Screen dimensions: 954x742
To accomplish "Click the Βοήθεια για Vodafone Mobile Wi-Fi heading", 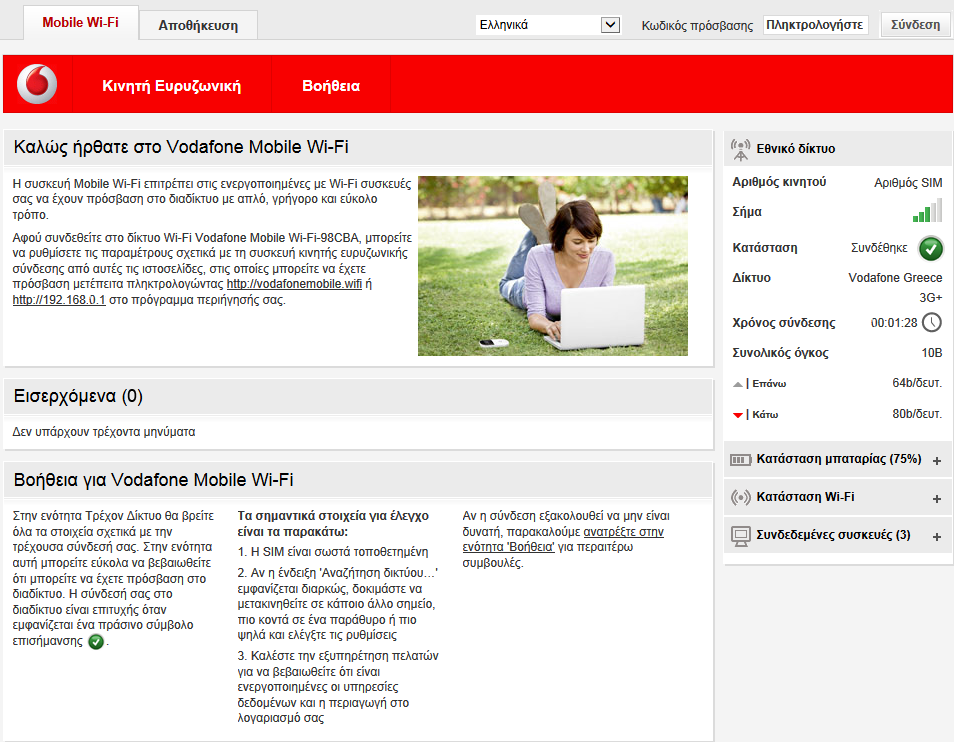I will tap(153, 480).
